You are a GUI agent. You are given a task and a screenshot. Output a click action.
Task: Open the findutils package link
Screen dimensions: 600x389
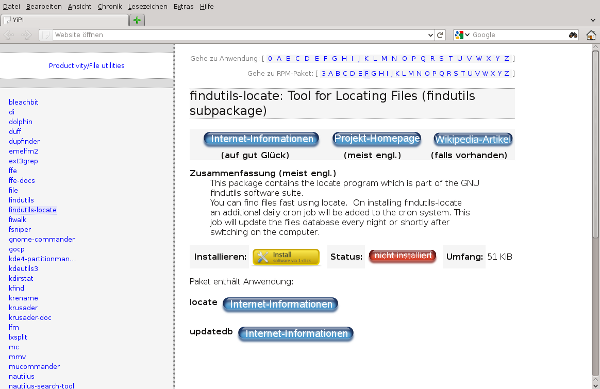21,200
